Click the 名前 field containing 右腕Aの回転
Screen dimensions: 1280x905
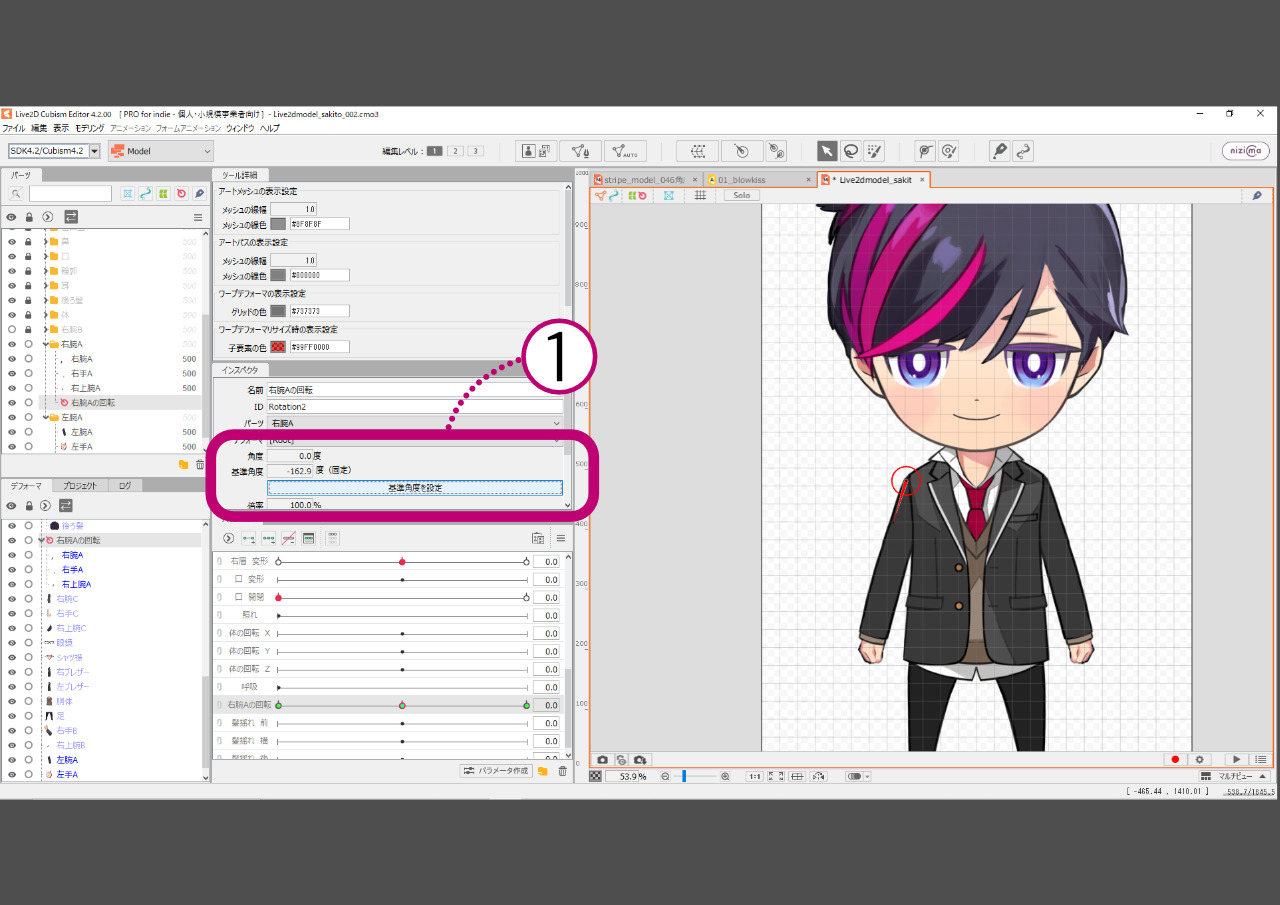click(415, 390)
